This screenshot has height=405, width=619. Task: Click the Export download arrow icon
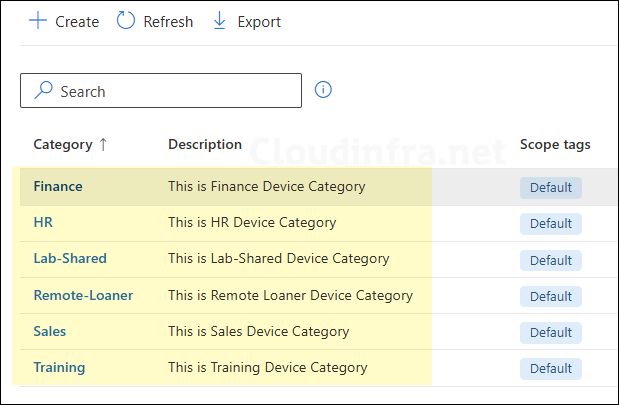pos(220,21)
